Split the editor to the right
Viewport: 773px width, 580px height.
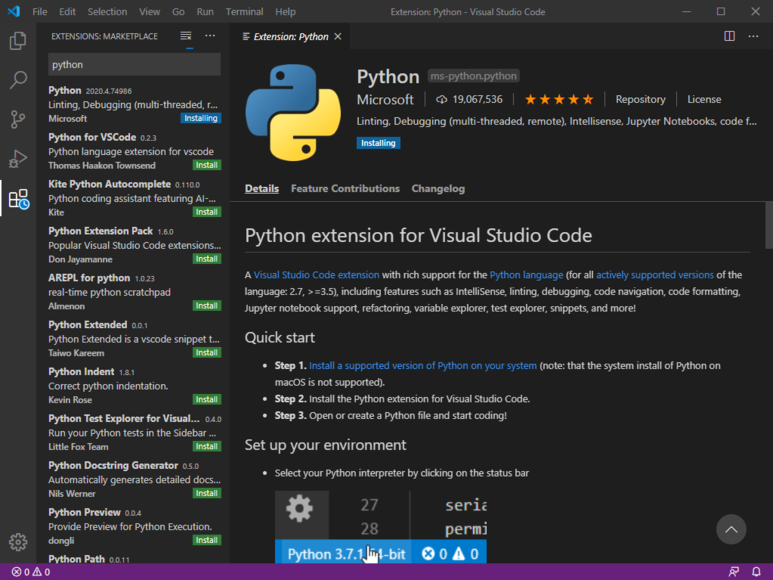[x=729, y=36]
